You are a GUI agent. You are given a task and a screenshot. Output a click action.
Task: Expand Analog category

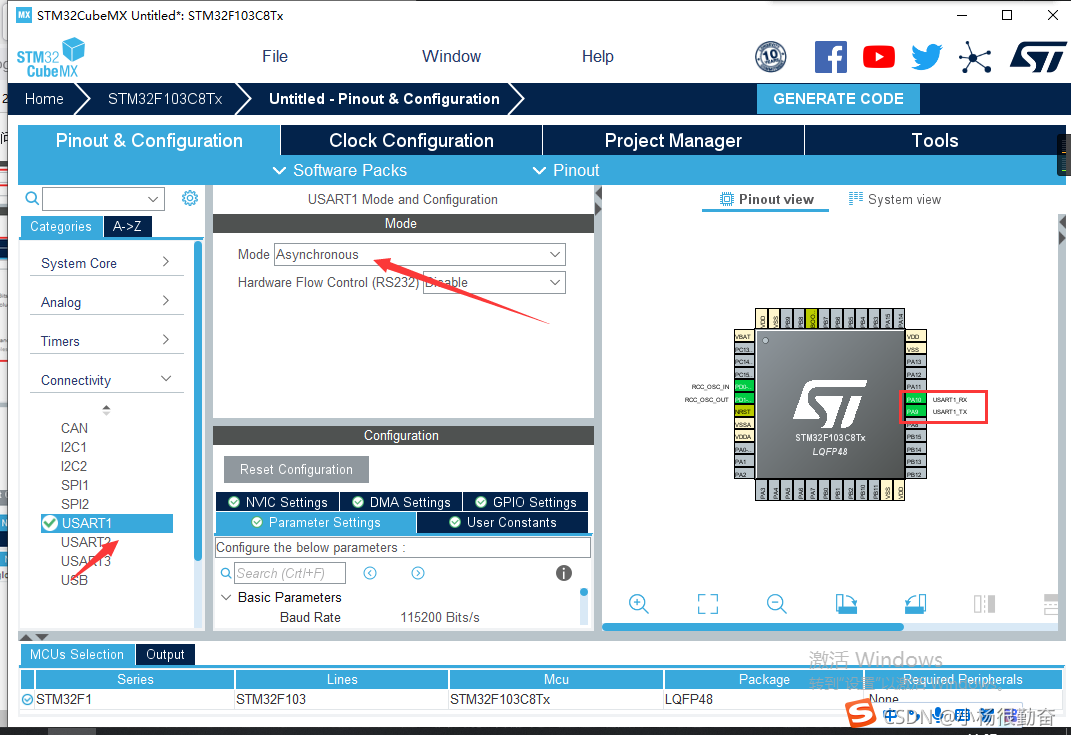coord(107,302)
